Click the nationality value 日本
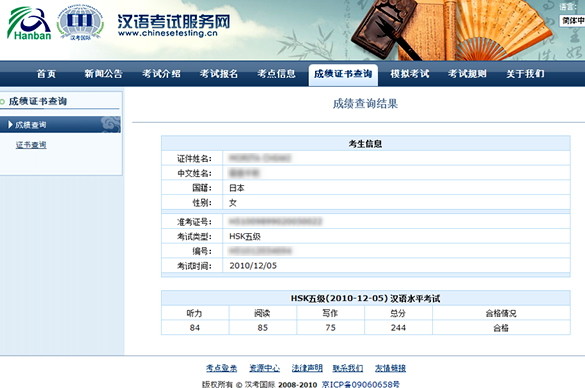This screenshot has height=388, width=585. [x=237, y=188]
